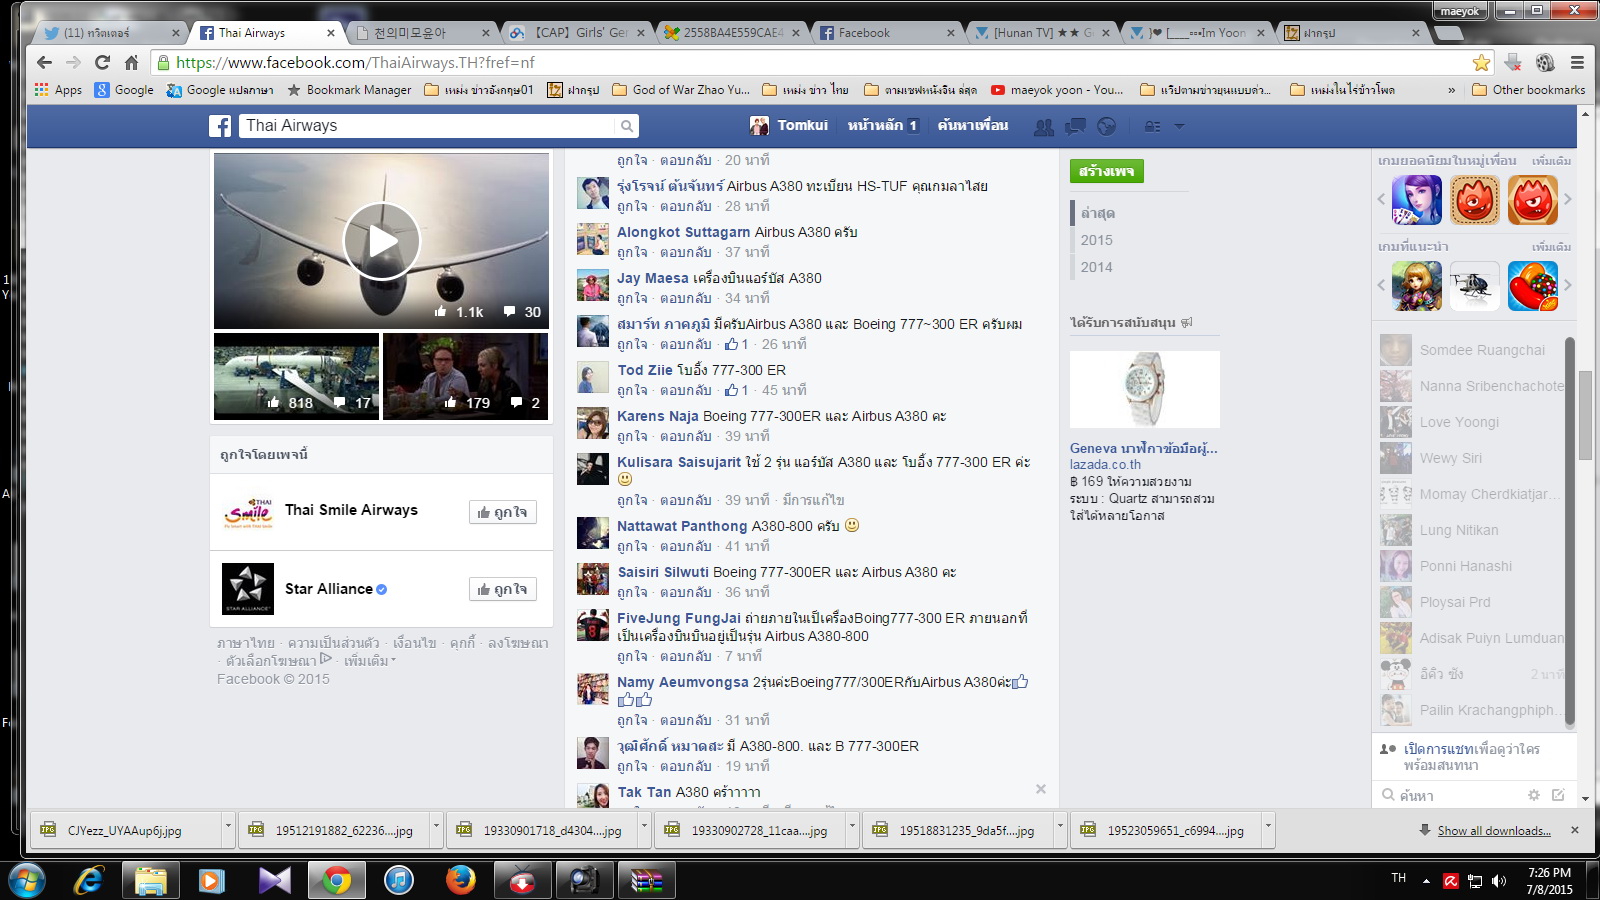Image resolution: width=1600 pixels, height=900 pixels.
Task: Play the airplane video
Action: tap(381, 241)
